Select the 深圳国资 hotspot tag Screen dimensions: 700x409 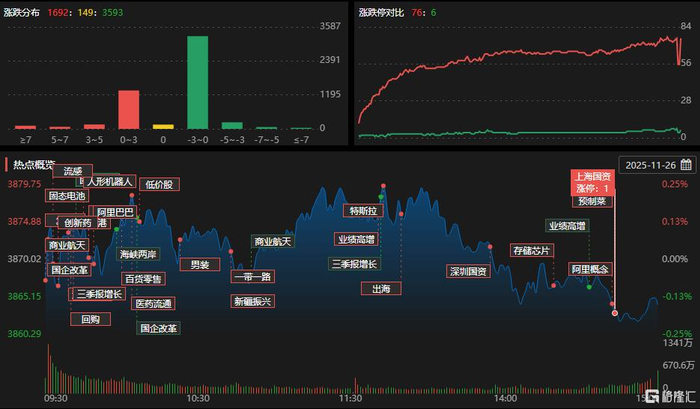point(468,271)
